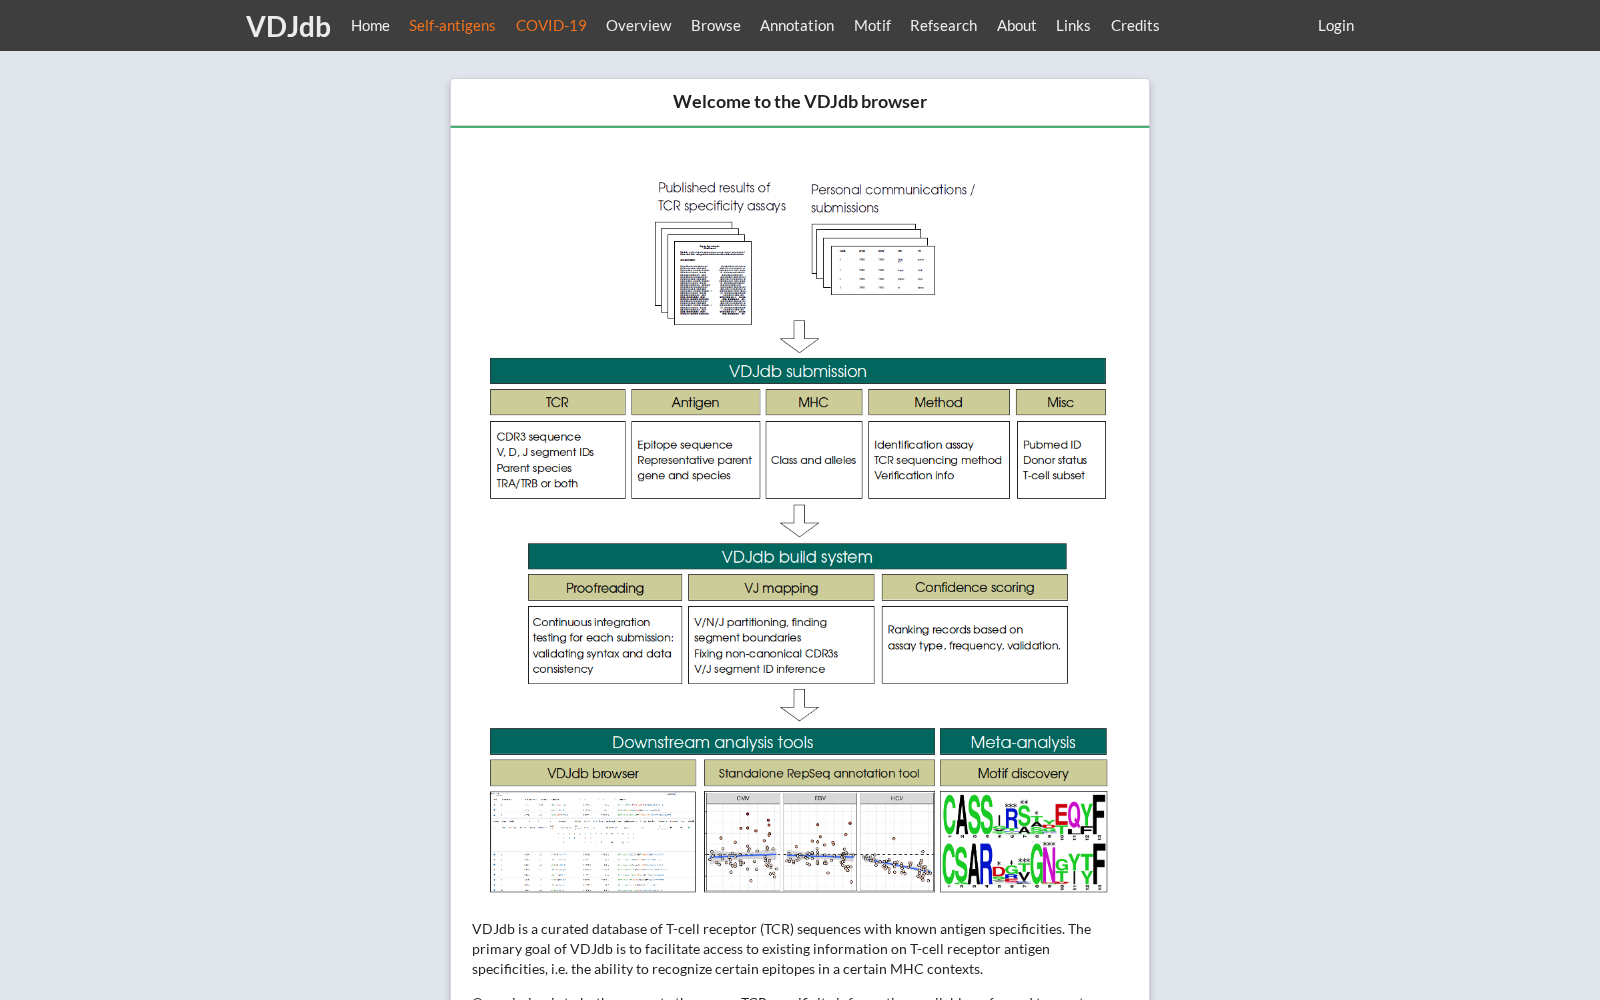Viewport: 1600px width, 1000px height.
Task: Click the VDJdb build system banner
Action: click(x=797, y=556)
